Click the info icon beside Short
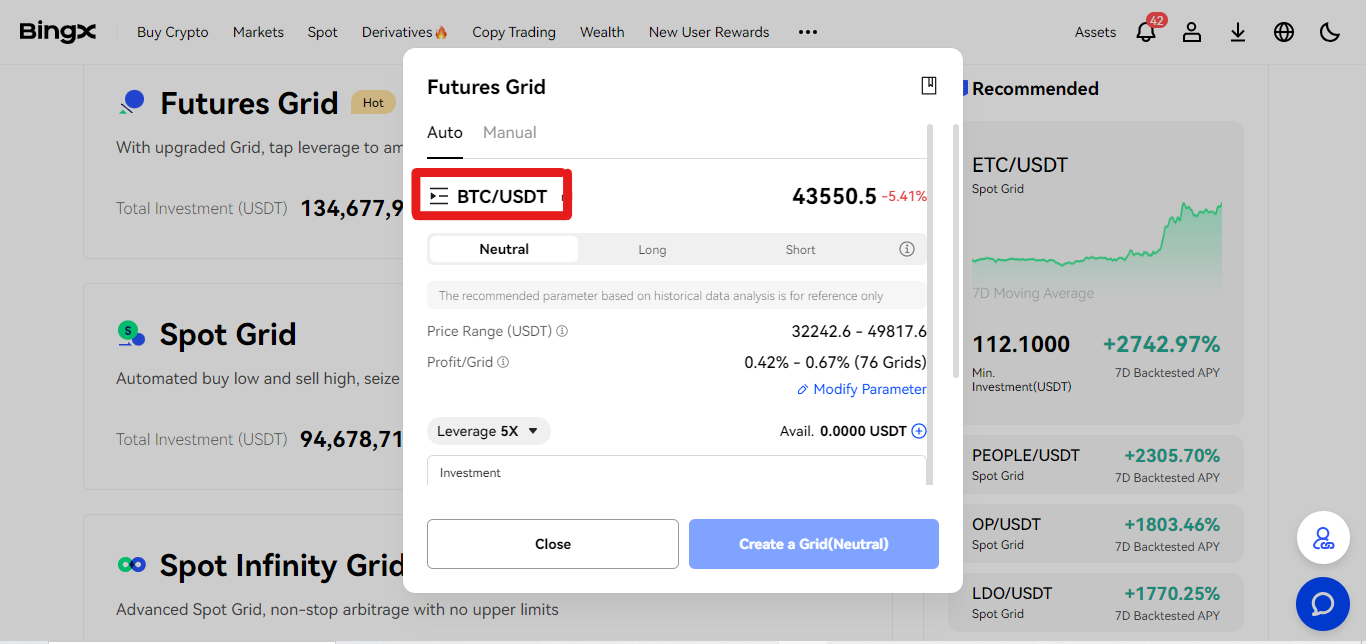The image size is (1366, 644). point(907,249)
